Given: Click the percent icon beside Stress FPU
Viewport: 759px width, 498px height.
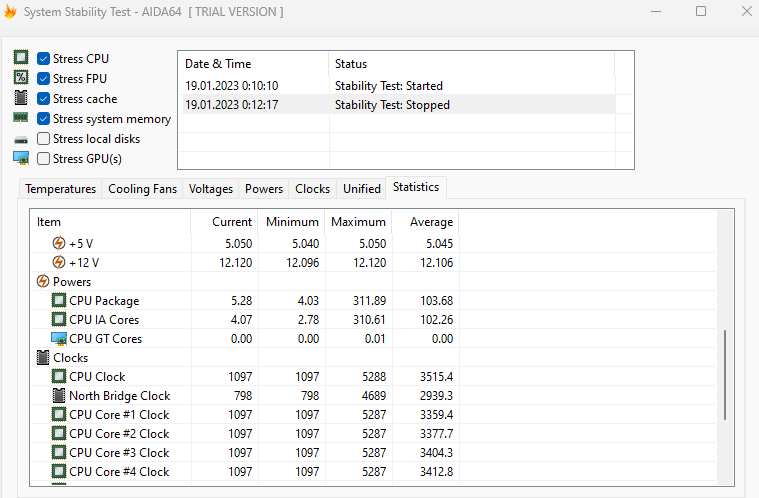Looking at the screenshot, I should coord(21,77).
